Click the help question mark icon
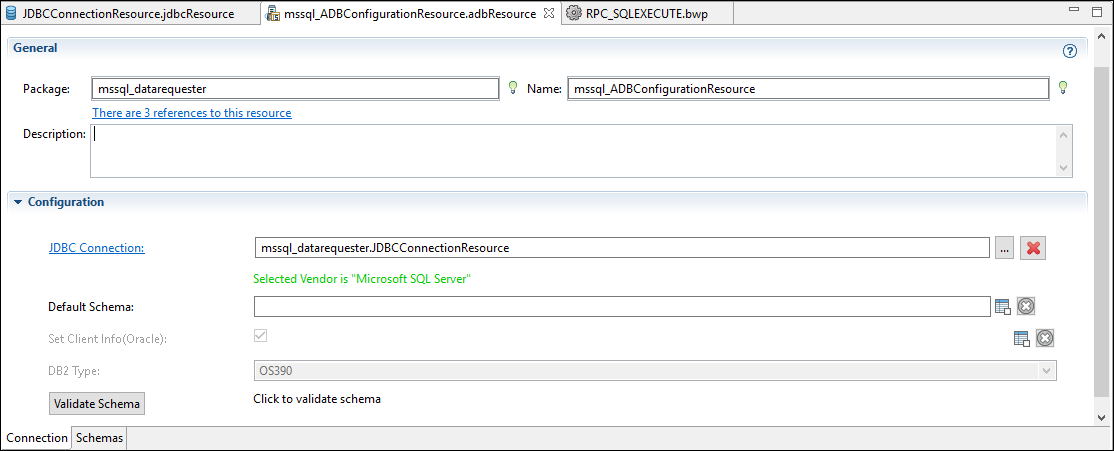The width and height of the screenshot is (1114, 451). (1070, 51)
